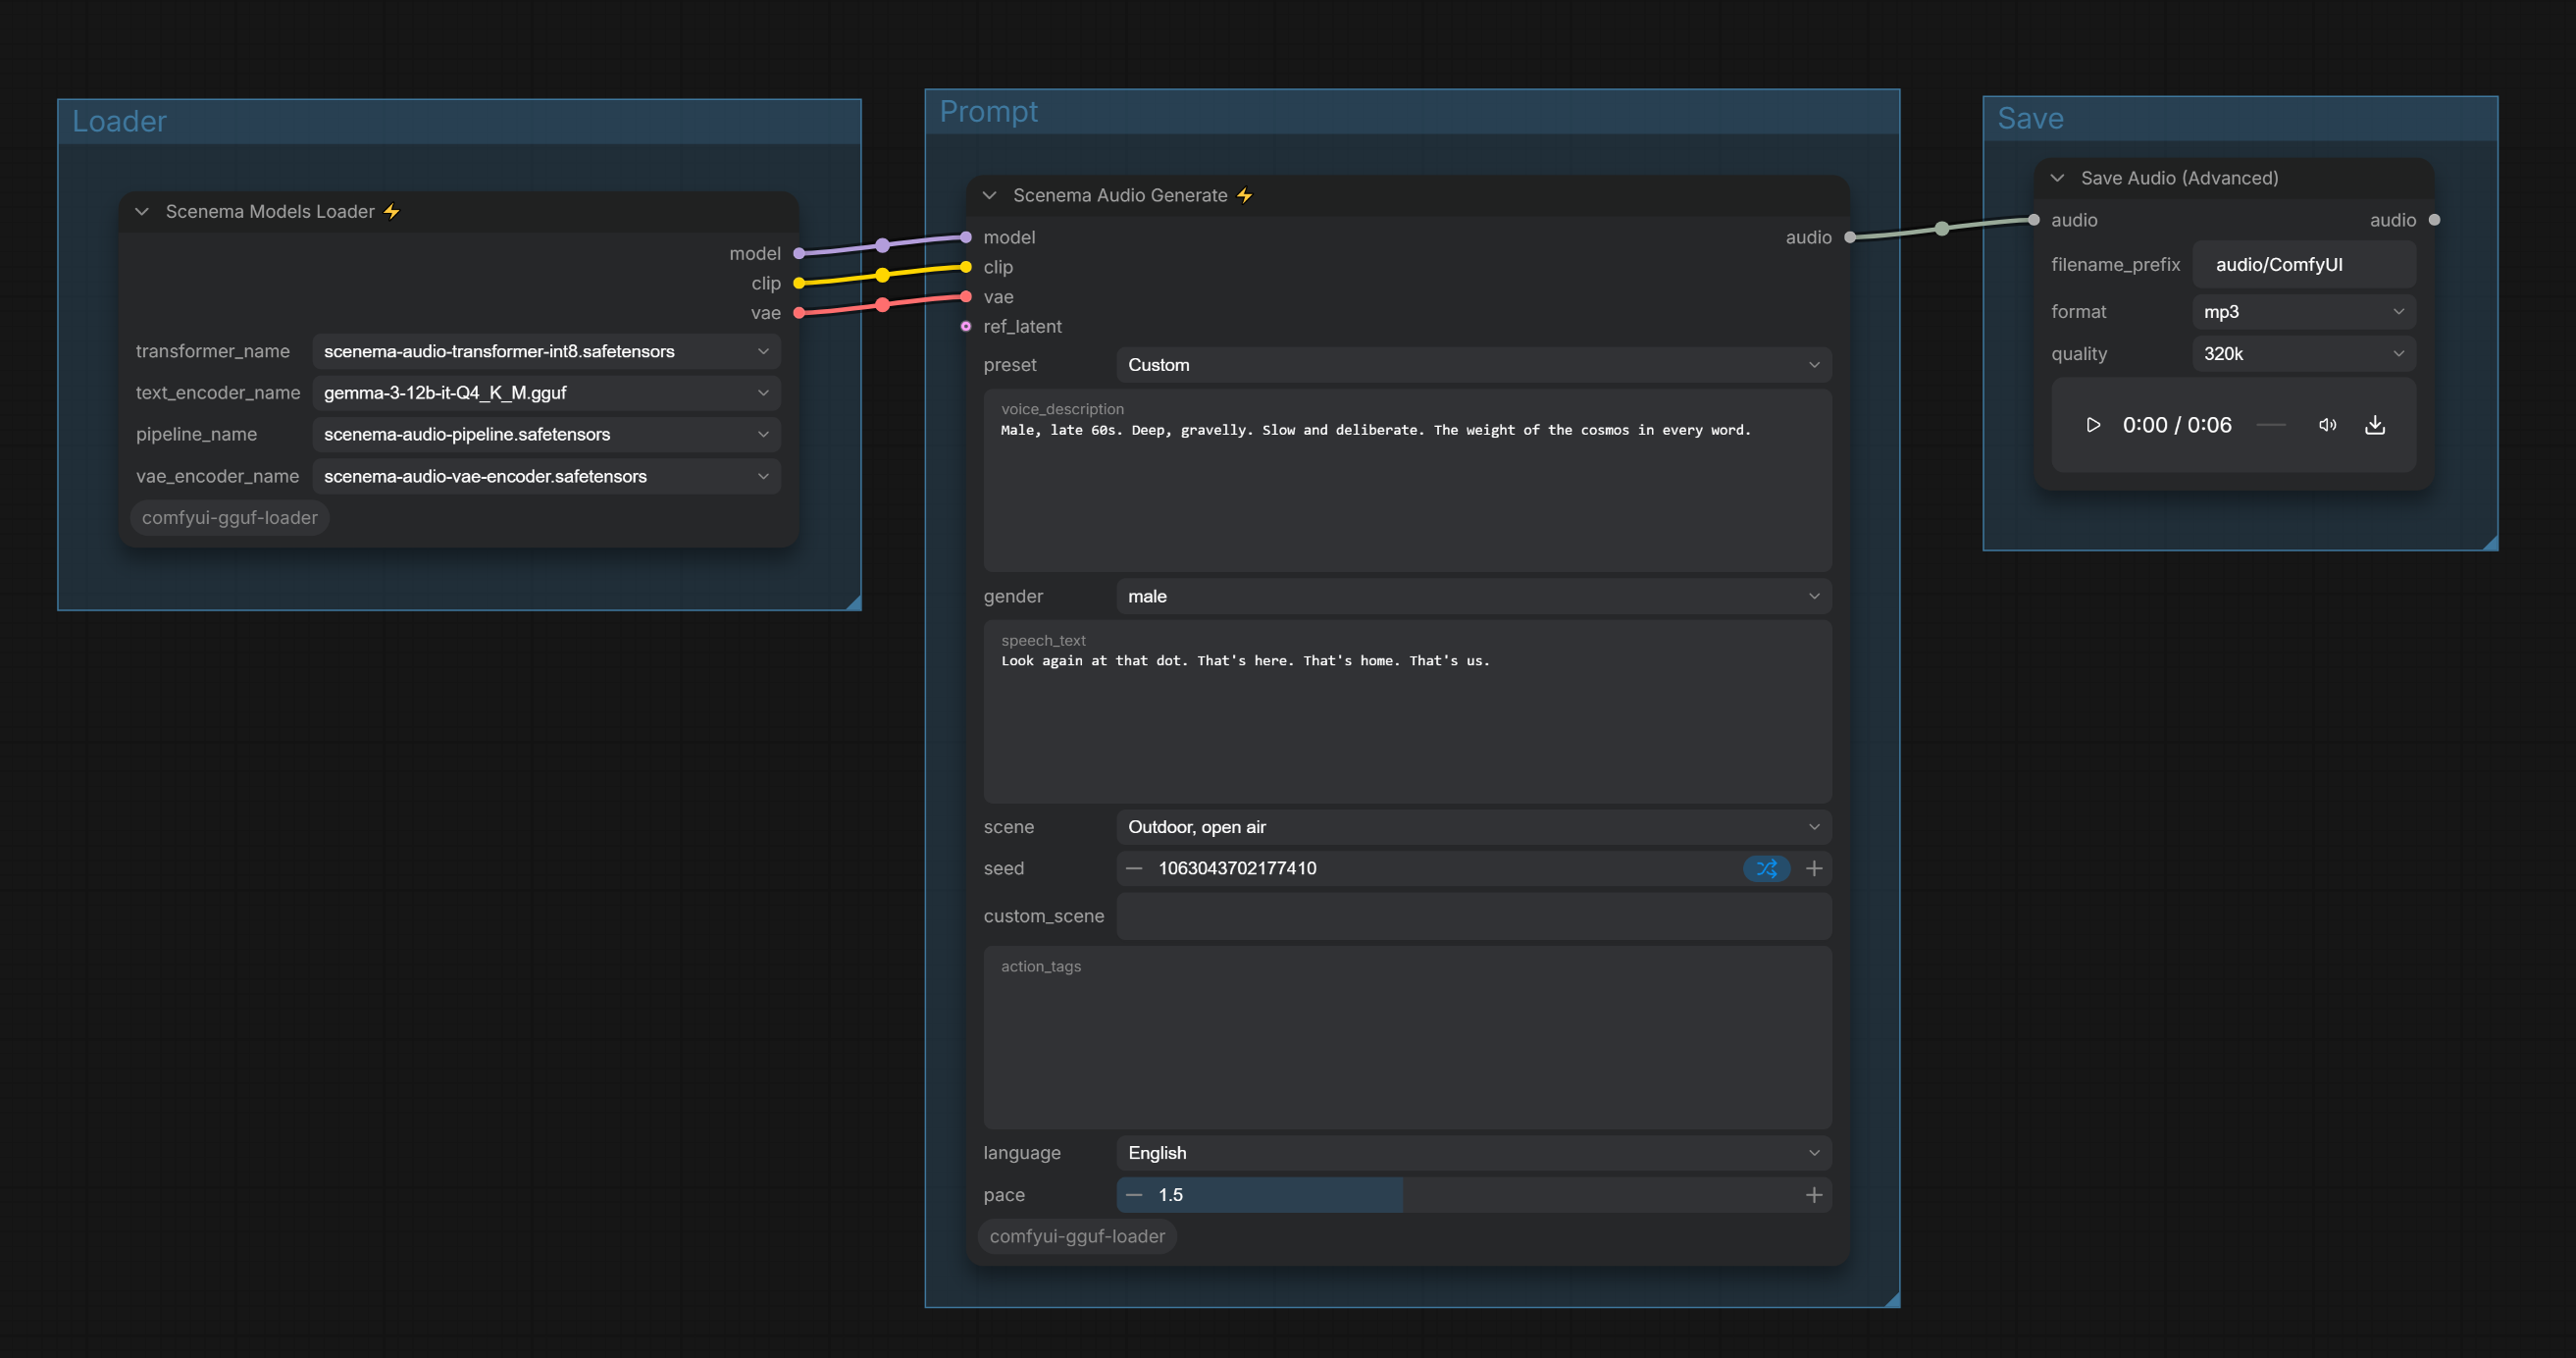Open the preset Custom dropdown

pos(1473,365)
